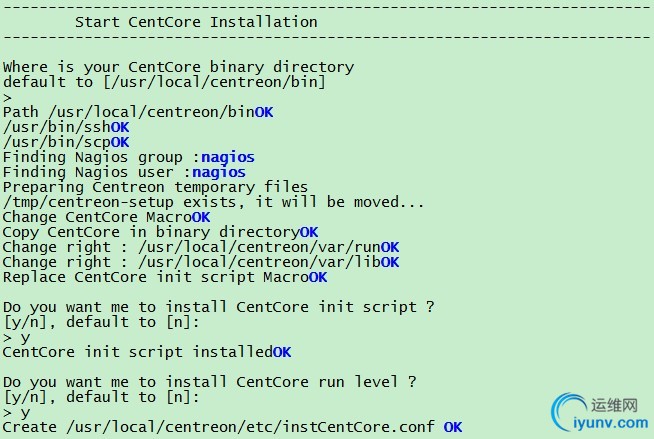Click OK after 'Copy CentCore in binary directory'

[x=309, y=232]
